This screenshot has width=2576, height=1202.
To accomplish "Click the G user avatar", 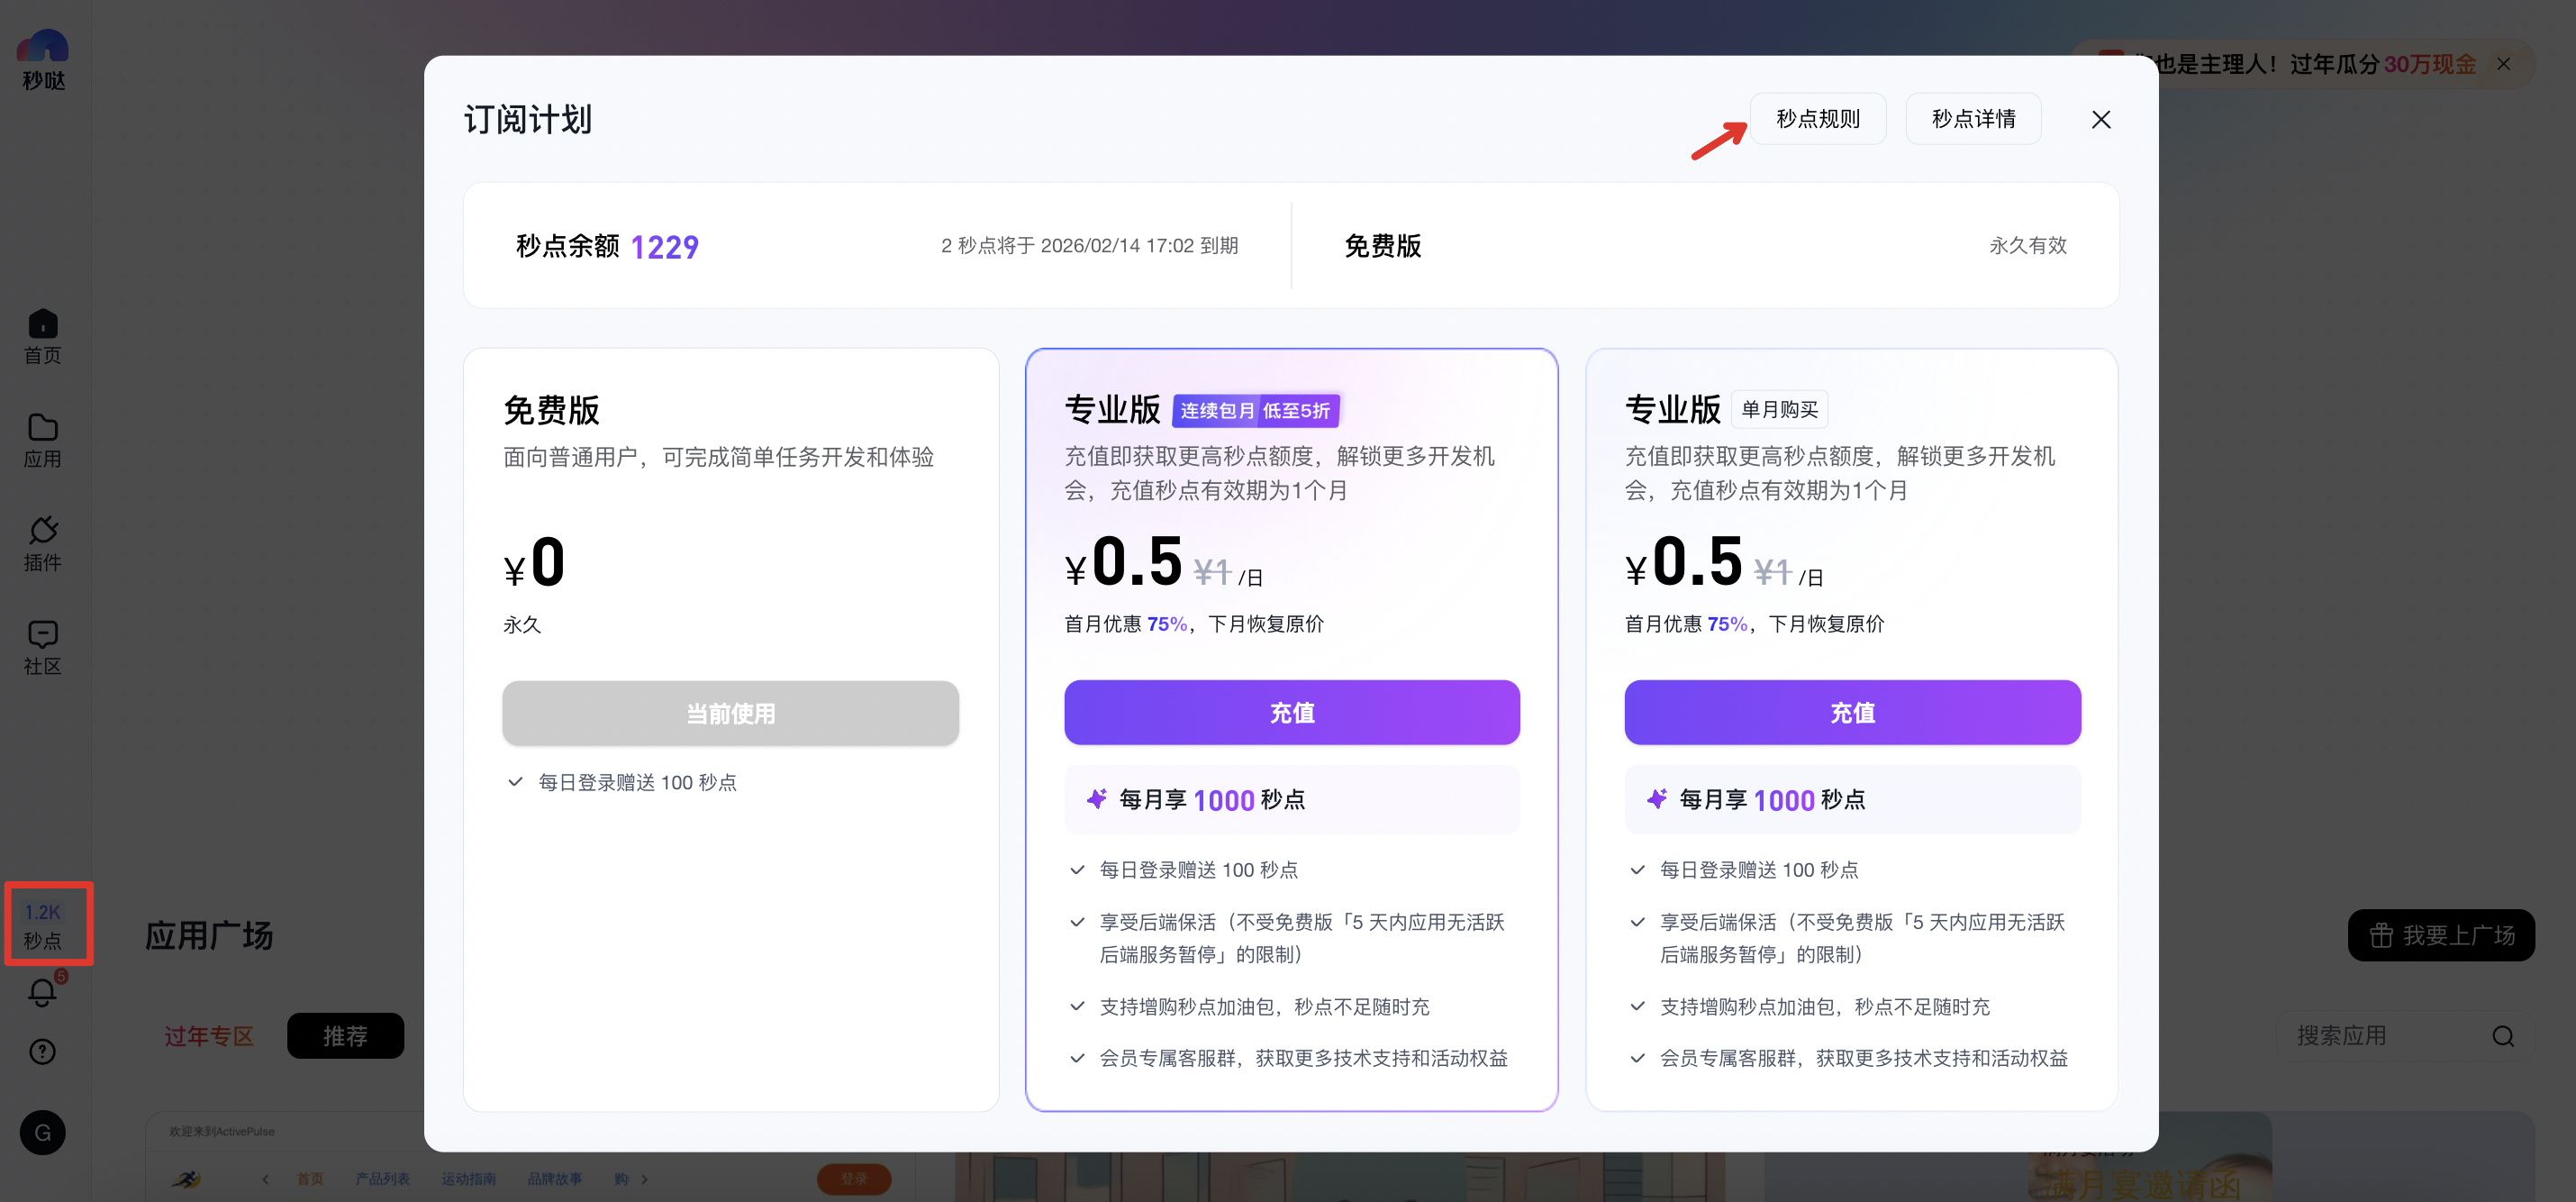I will [x=42, y=1132].
